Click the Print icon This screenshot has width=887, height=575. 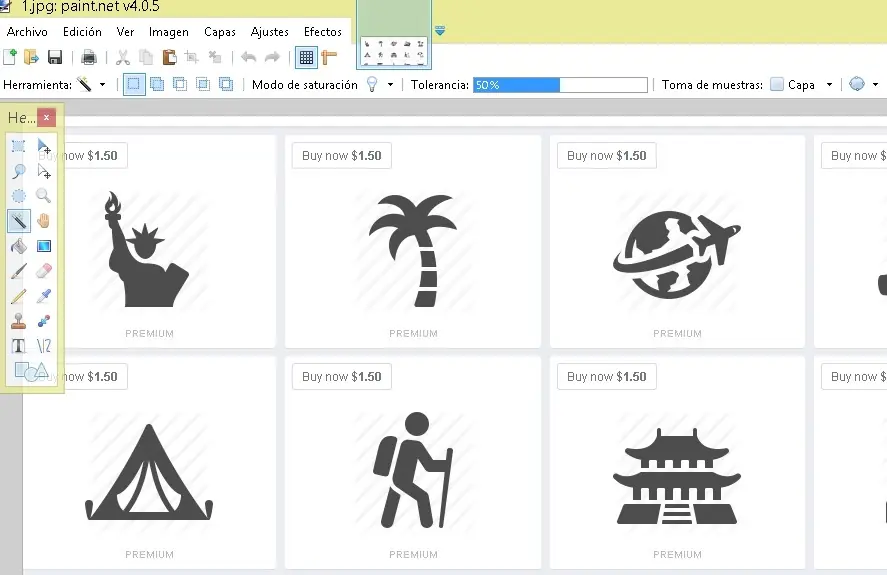pyautogui.click(x=89, y=57)
